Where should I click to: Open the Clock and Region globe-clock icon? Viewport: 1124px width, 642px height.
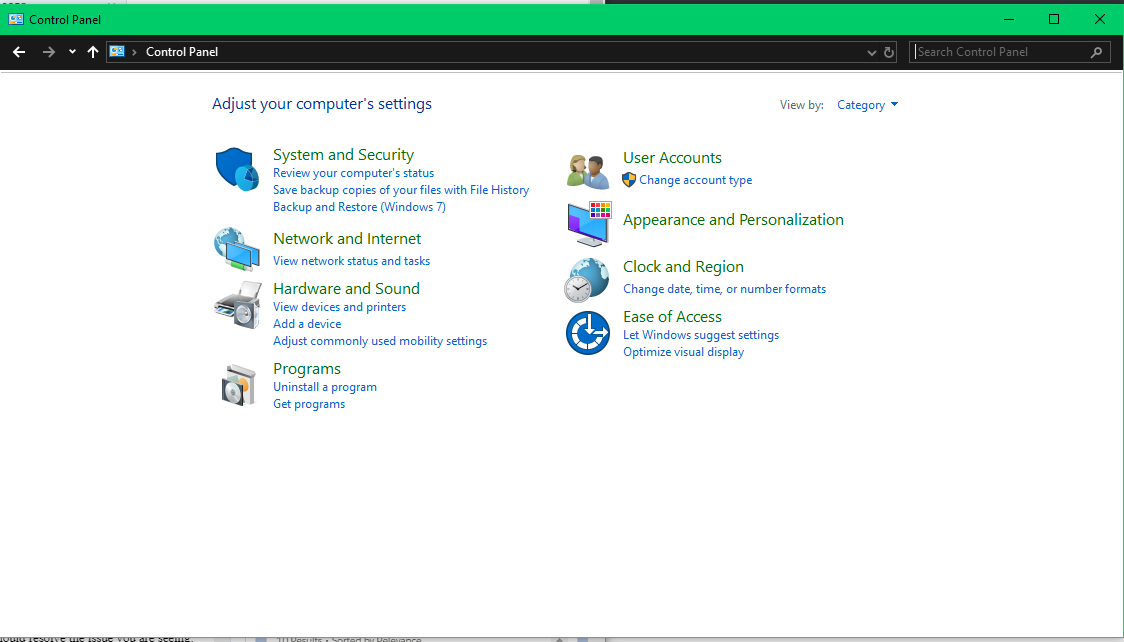coord(586,280)
